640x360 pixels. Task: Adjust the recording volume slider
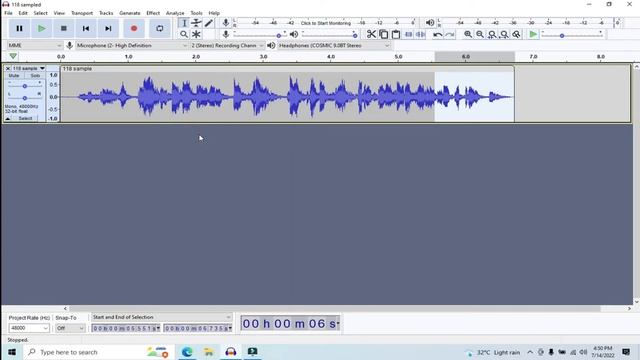point(279,36)
